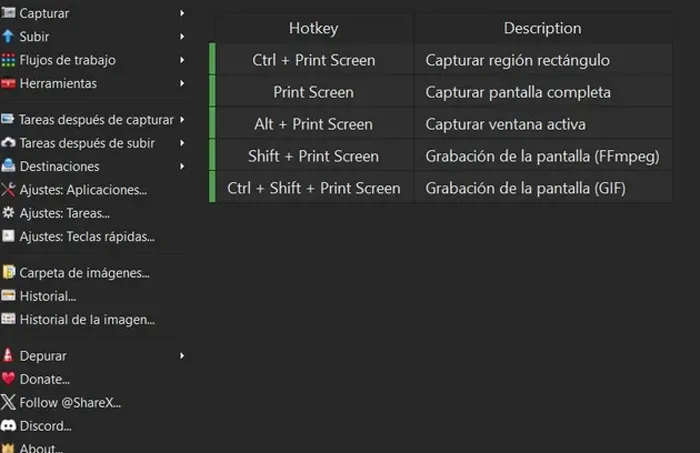Open the Historial window

[x=47, y=296]
